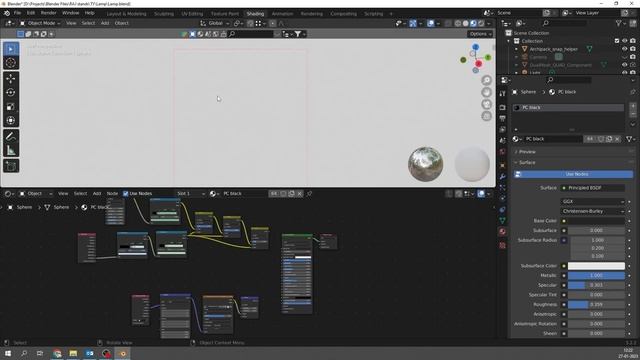Viewport: 640px width, 360px height.
Task: Open the viewport Options dropdown
Action: [x=480, y=34]
